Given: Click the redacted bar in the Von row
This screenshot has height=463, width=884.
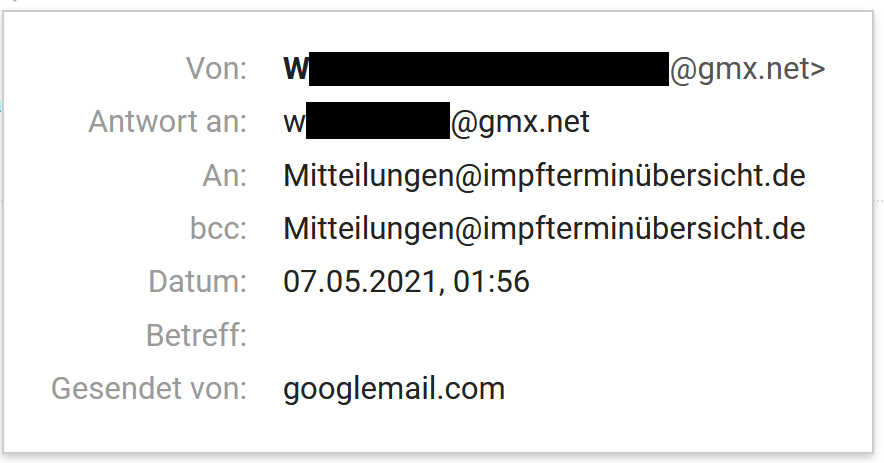Looking at the screenshot, I should click(x=488, y=69).
